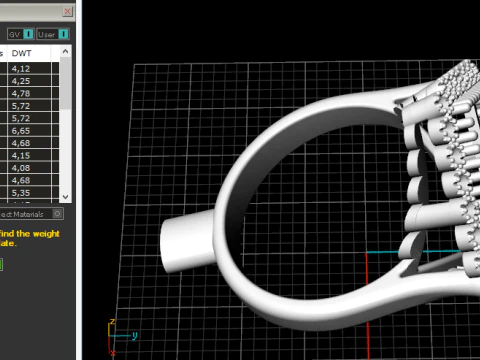This screenshot has width=480, height=360.
Task: Select the 4,12 DWT cell
Action: [29, 69]
